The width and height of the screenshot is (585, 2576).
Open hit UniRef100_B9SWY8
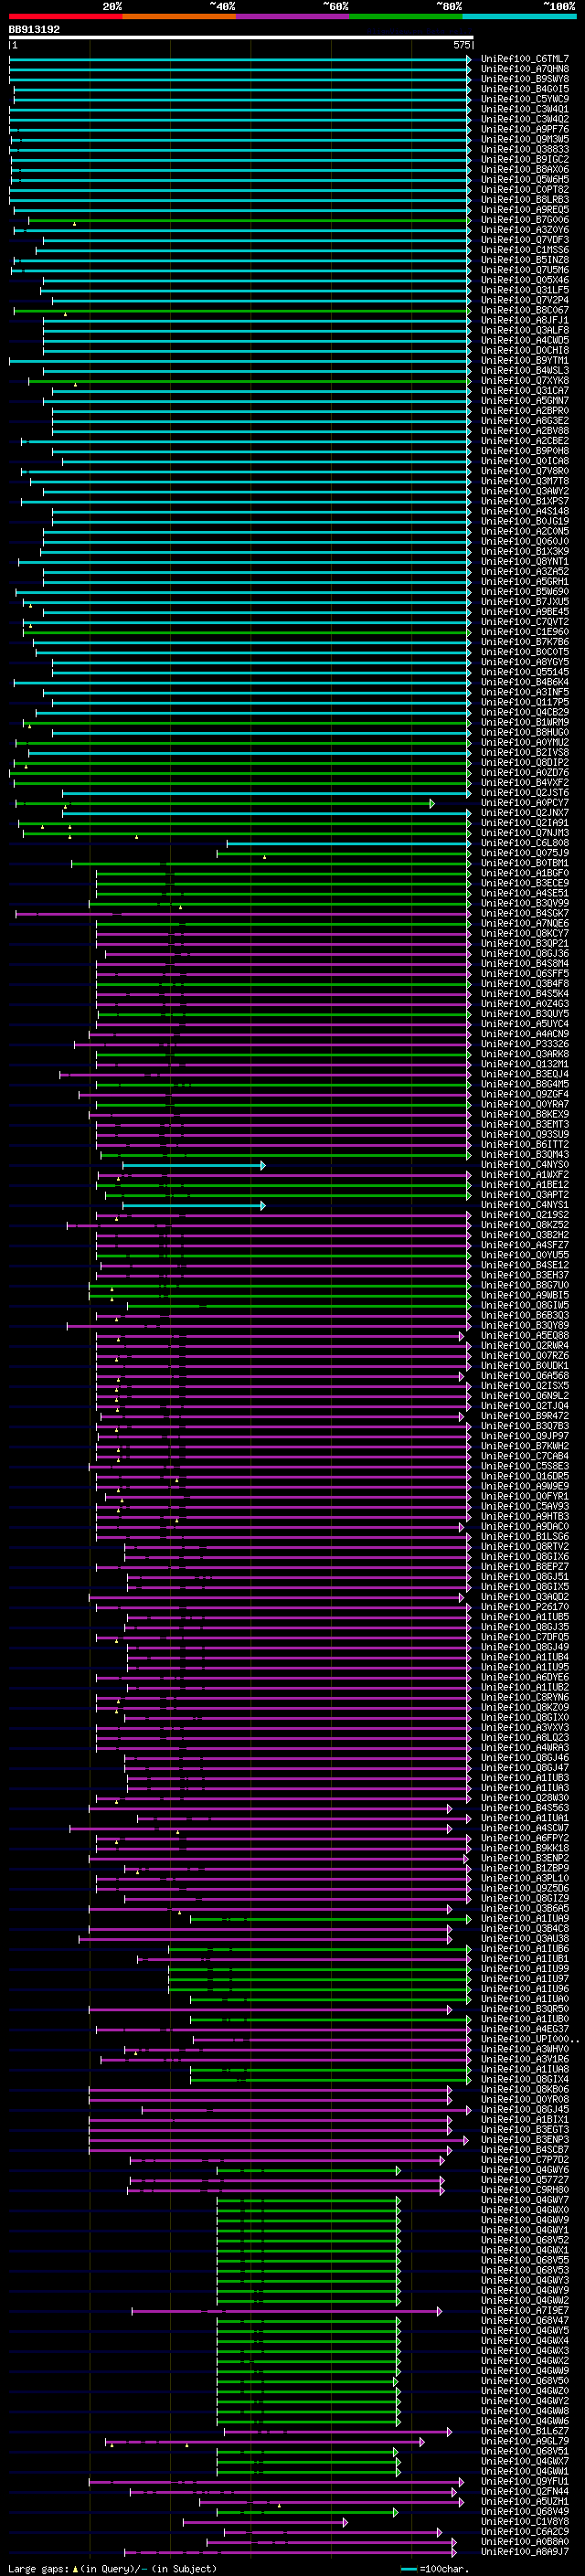524,79
